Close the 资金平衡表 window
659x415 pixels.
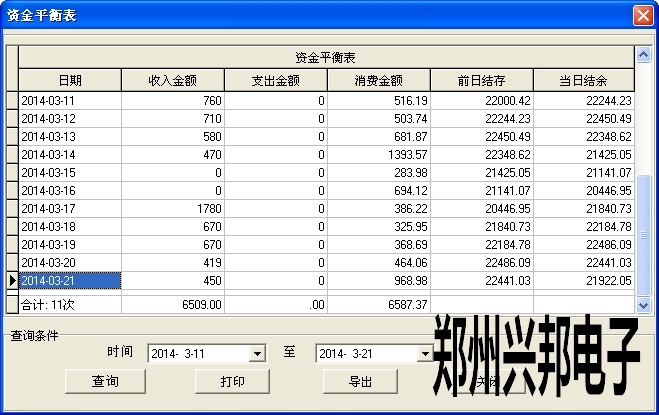[x=643, y=16]
